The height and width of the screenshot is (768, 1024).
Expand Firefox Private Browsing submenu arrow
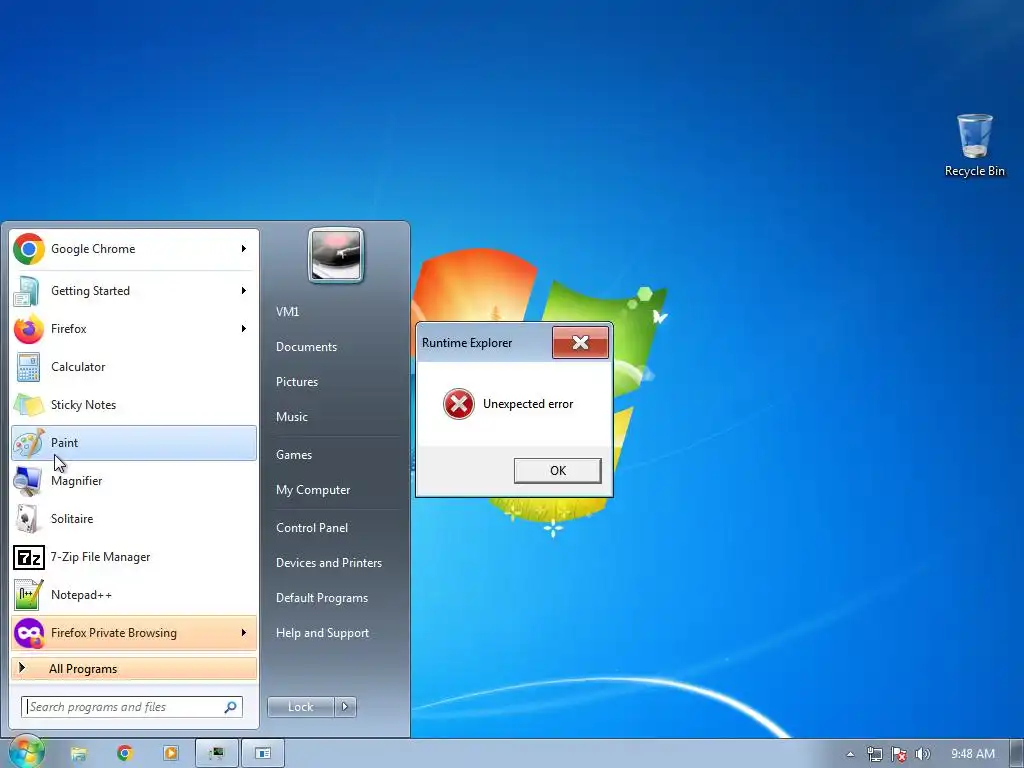[244, 633]
